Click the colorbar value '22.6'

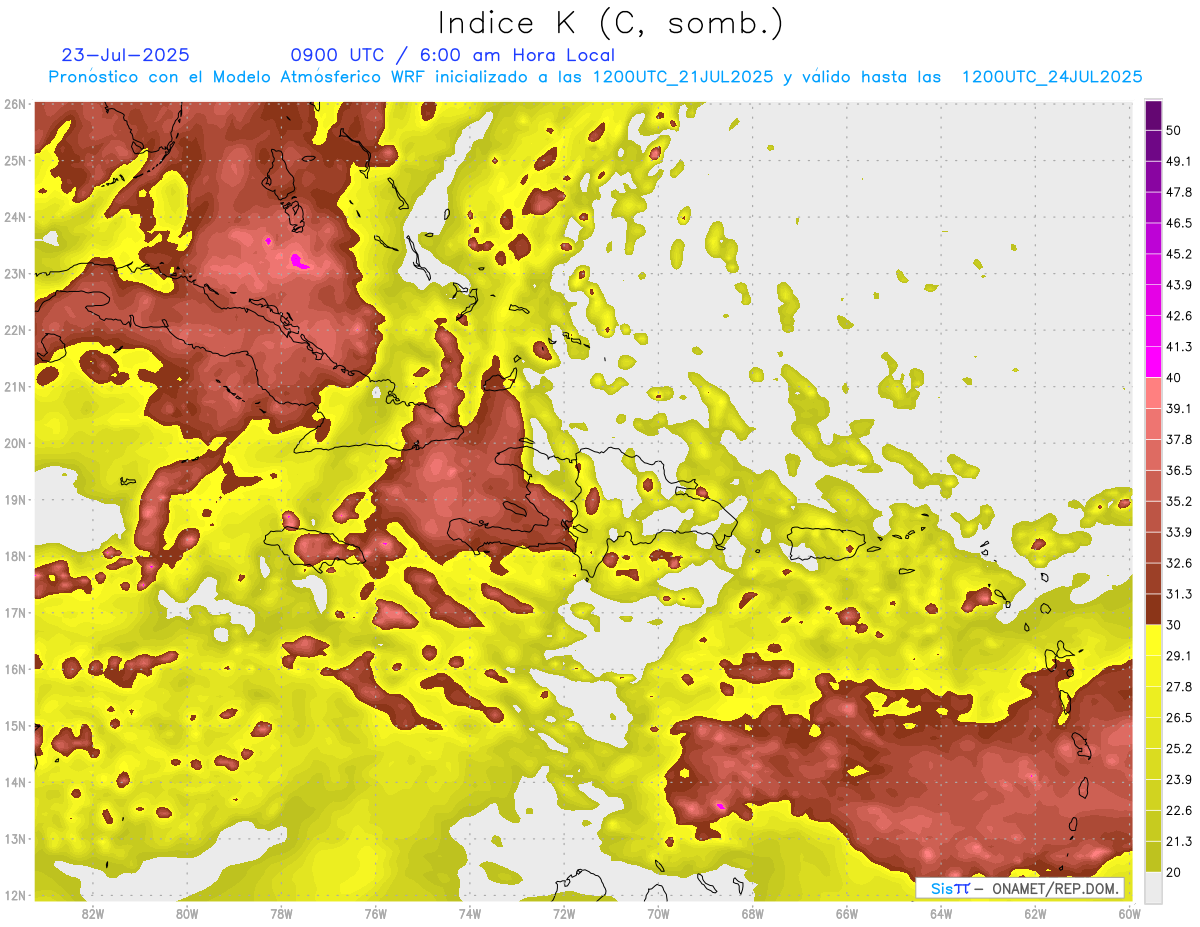pos(1178,811)
